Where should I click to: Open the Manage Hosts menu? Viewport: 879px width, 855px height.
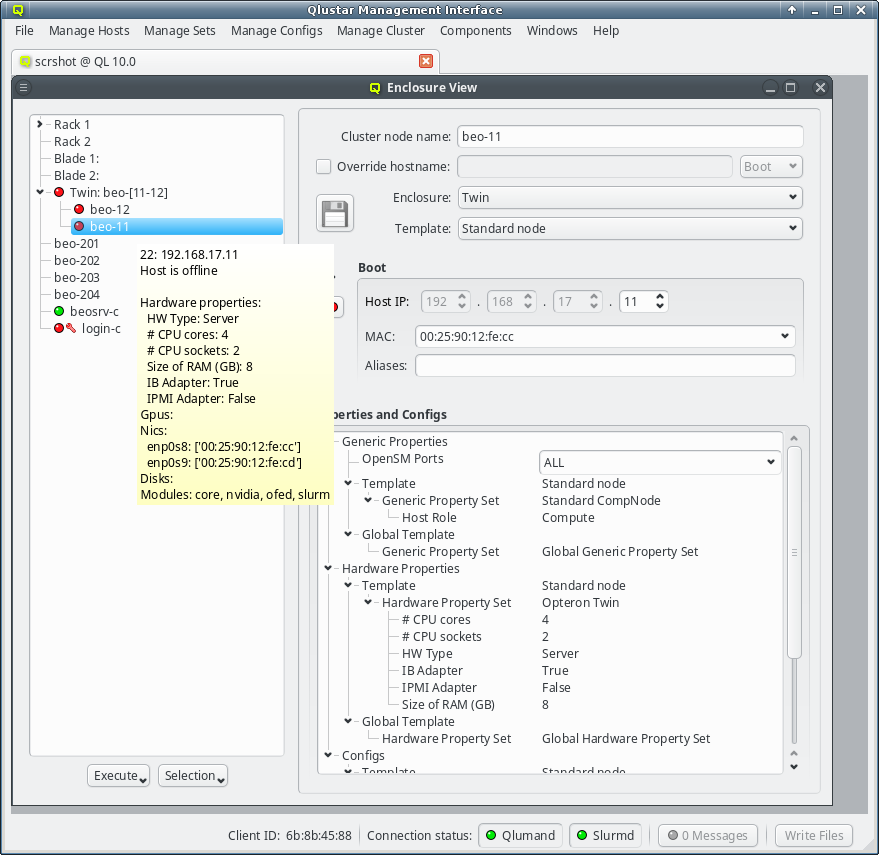(89, 31)
